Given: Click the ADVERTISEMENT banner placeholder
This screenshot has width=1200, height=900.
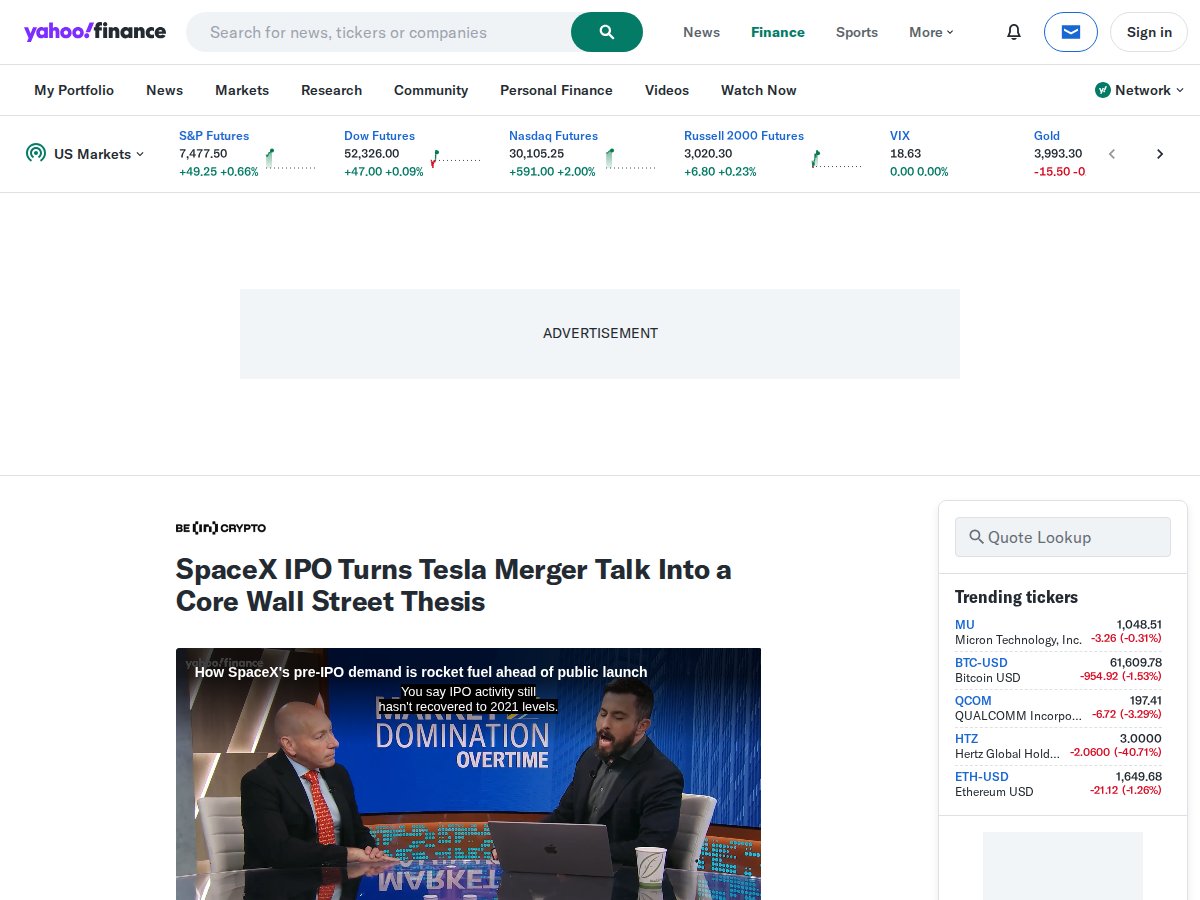Looking at the screenshot, I should 600,334.
